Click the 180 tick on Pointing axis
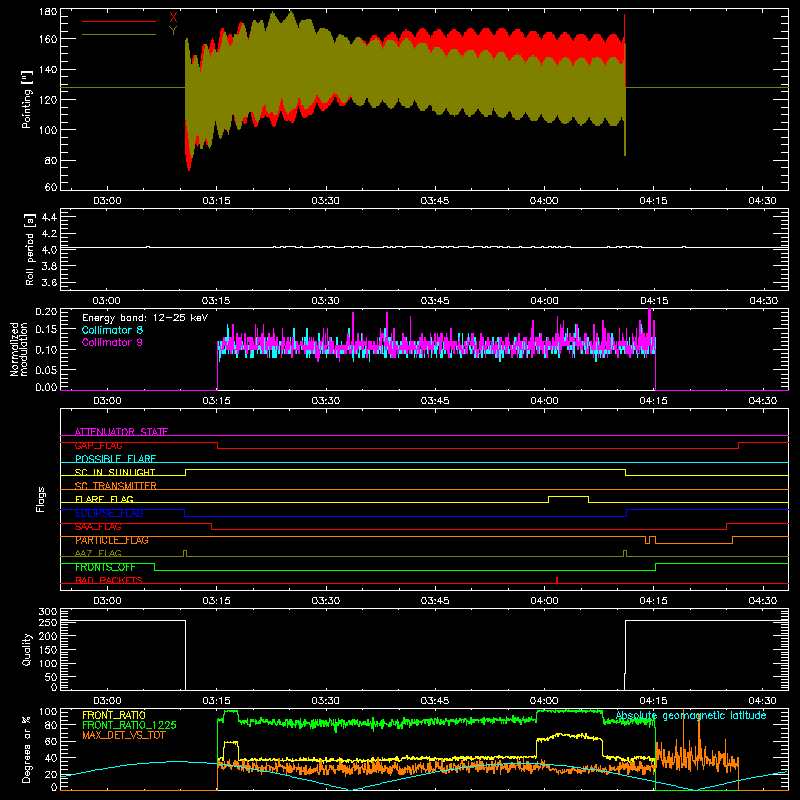The image size is (800, 800). tap(48, 12)
